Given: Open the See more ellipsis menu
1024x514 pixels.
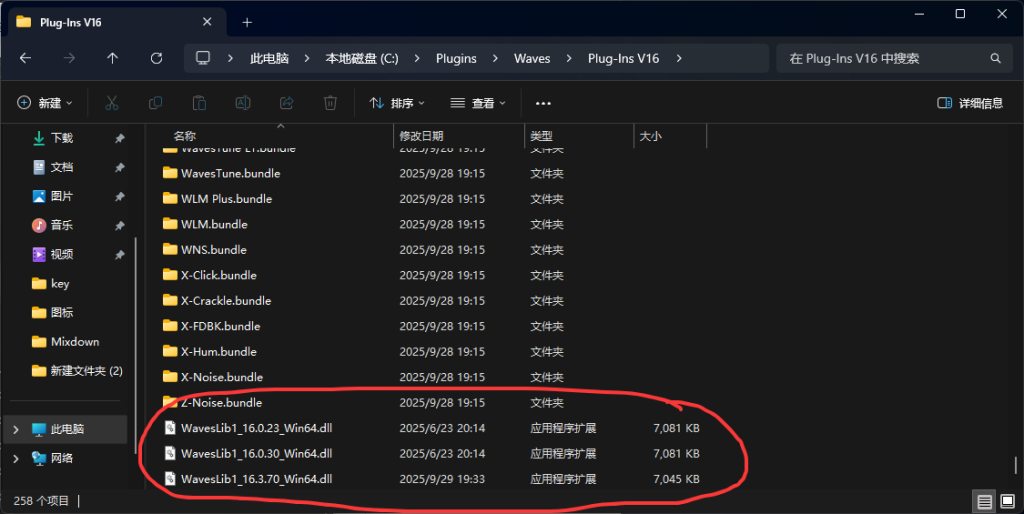Looking at the screenshot, I should click(543, 103).
